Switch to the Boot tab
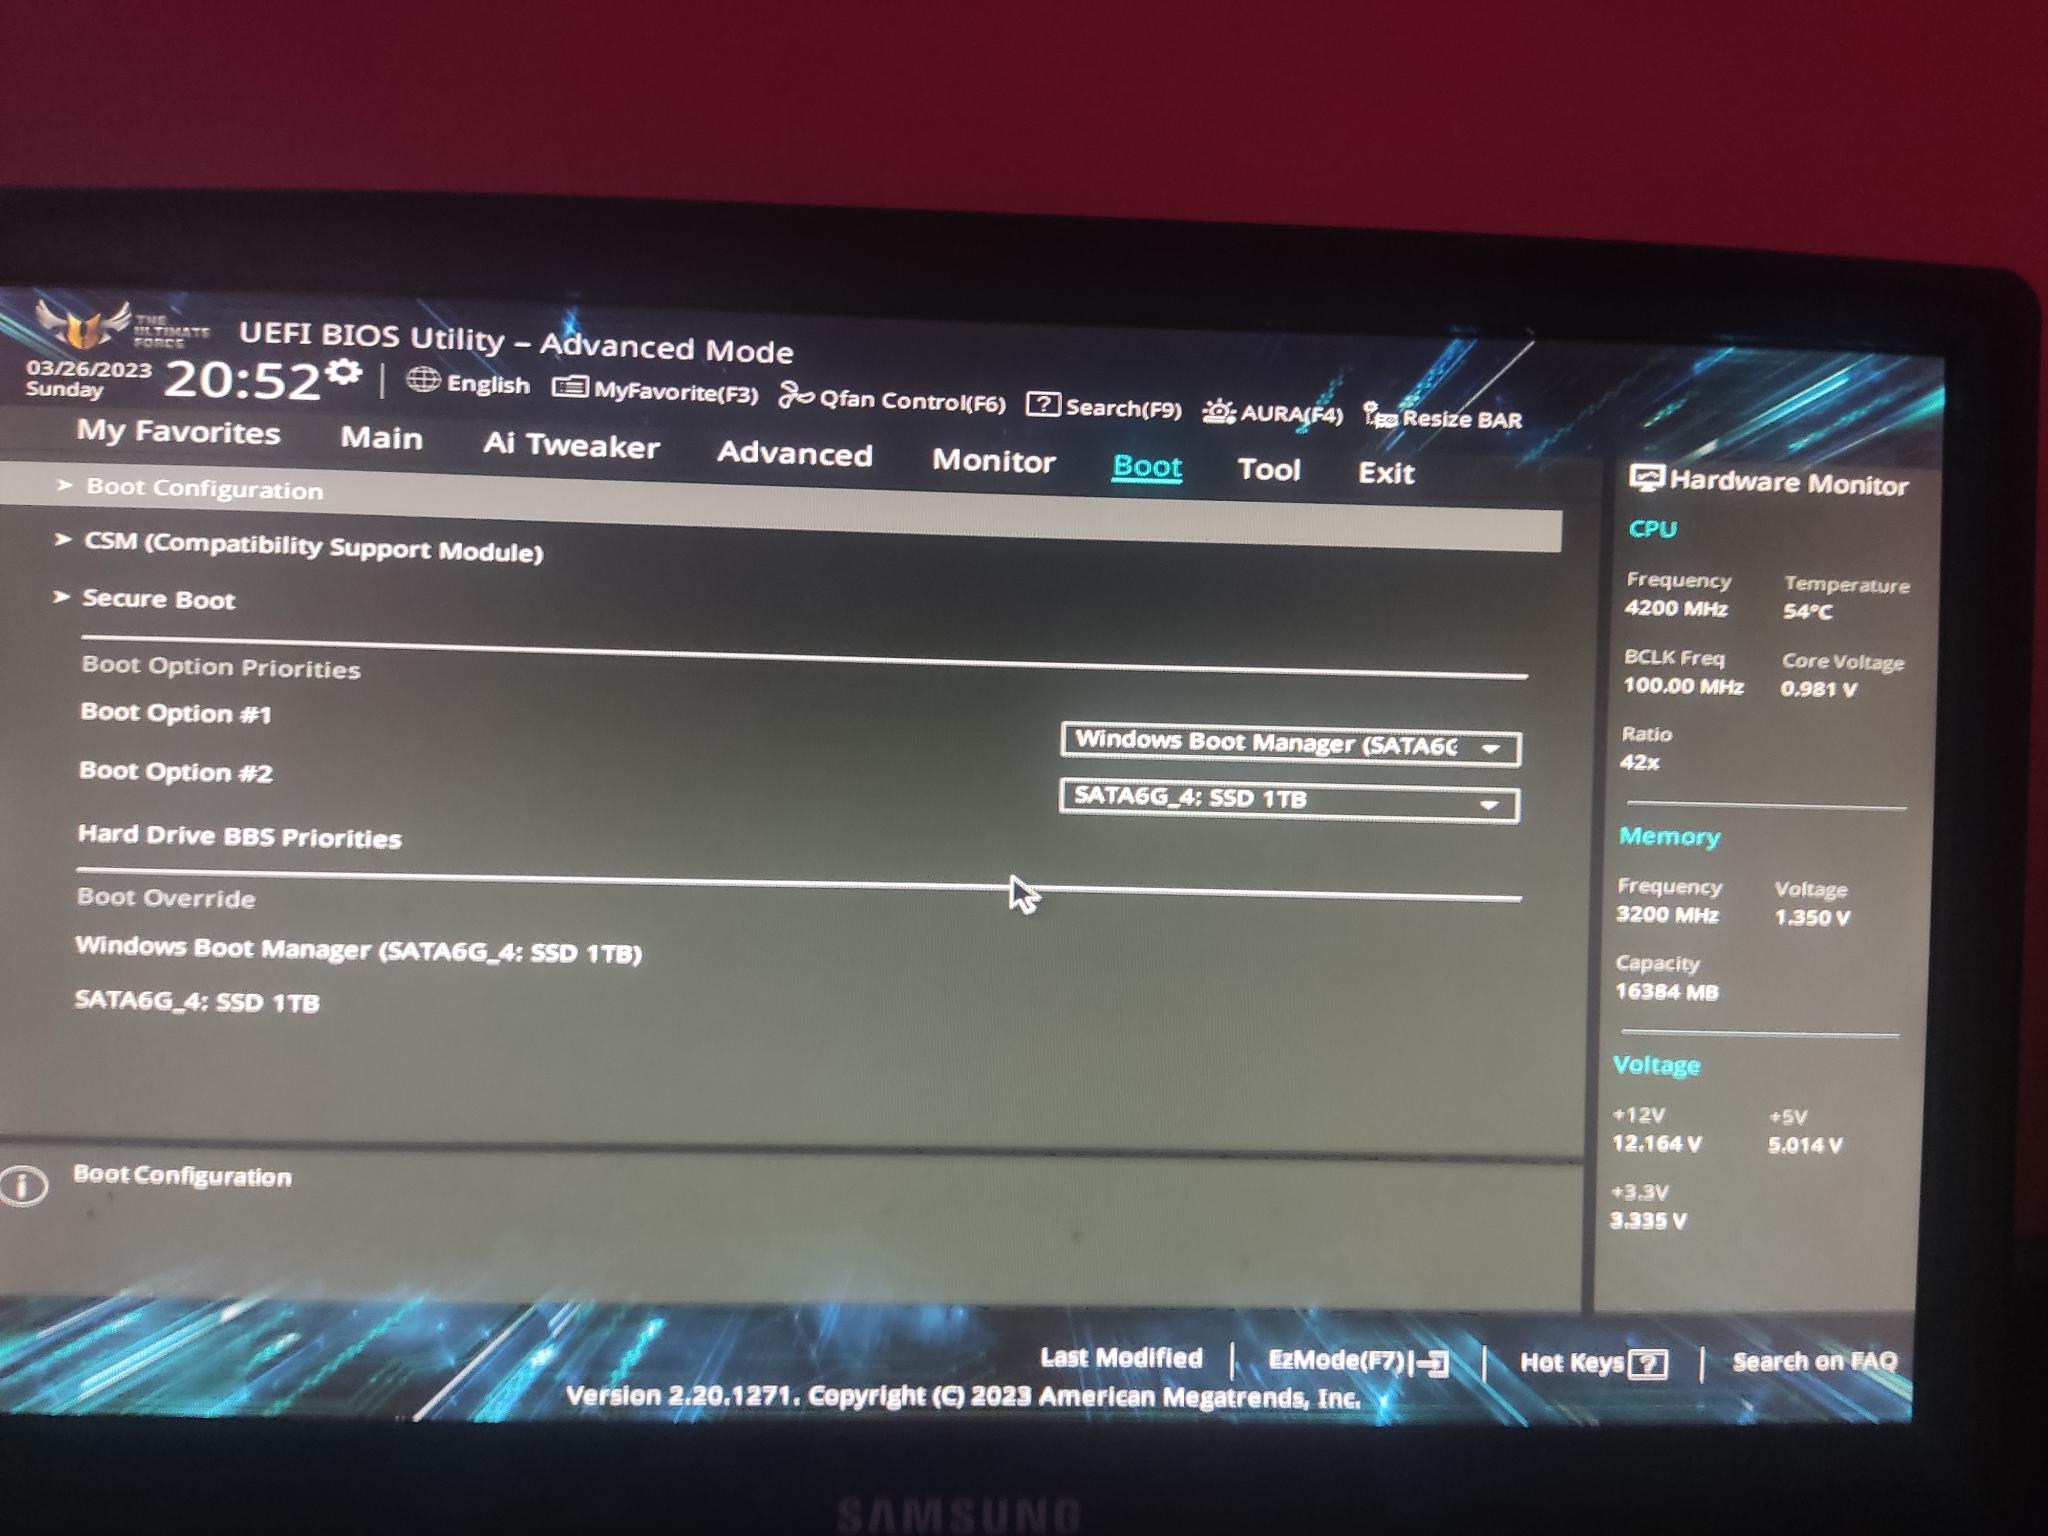This screenshot has height=1536, width=2048. pos(1145,468)
